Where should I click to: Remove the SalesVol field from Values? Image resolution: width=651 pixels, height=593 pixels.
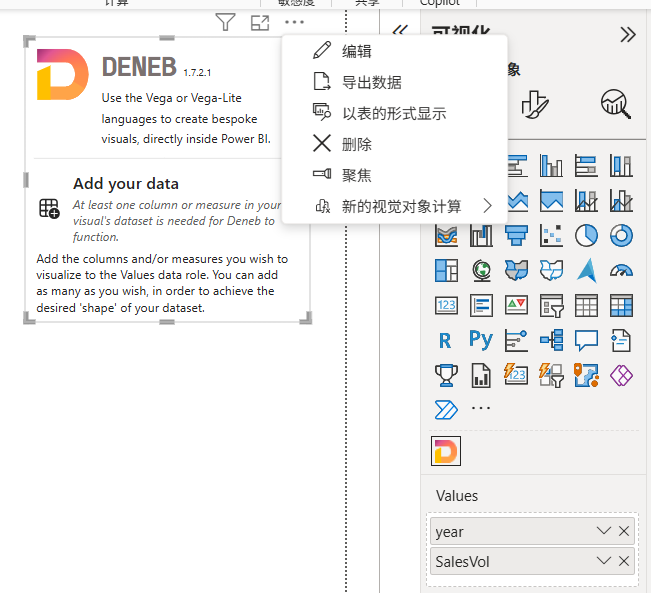[x=624, y=561]
